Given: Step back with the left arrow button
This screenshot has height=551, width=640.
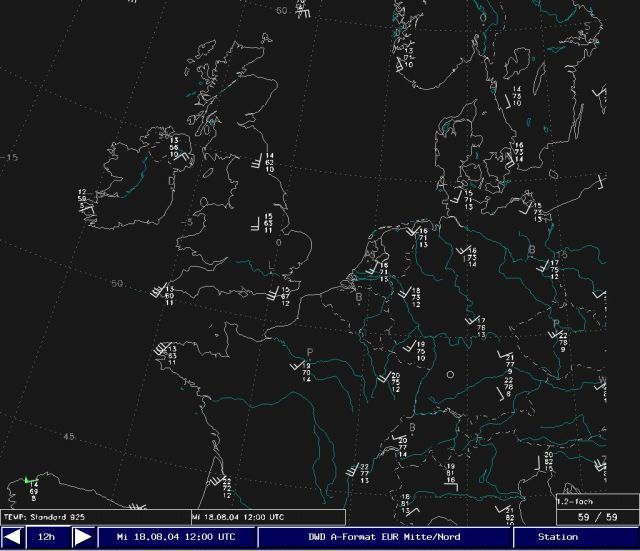Looking at the screenshot, I should pyautogui.click(x=13, y=537).
